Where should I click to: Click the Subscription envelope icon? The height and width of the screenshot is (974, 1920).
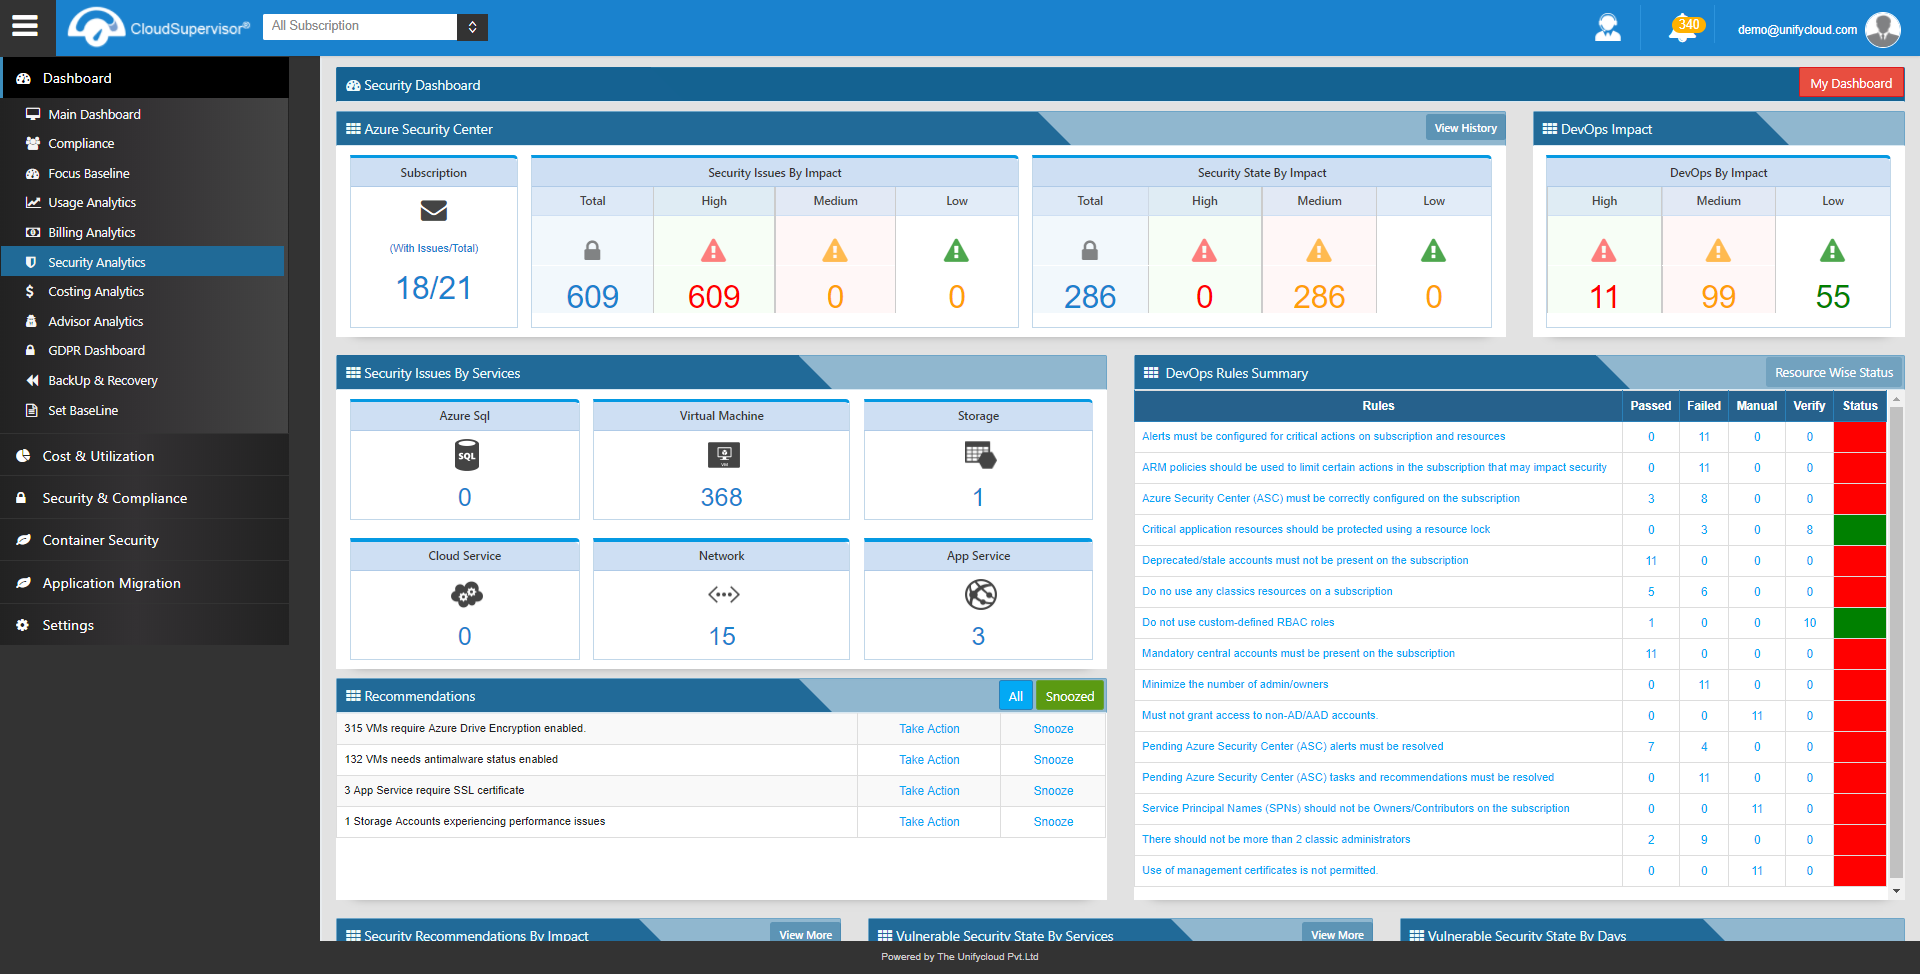[434, 211]
